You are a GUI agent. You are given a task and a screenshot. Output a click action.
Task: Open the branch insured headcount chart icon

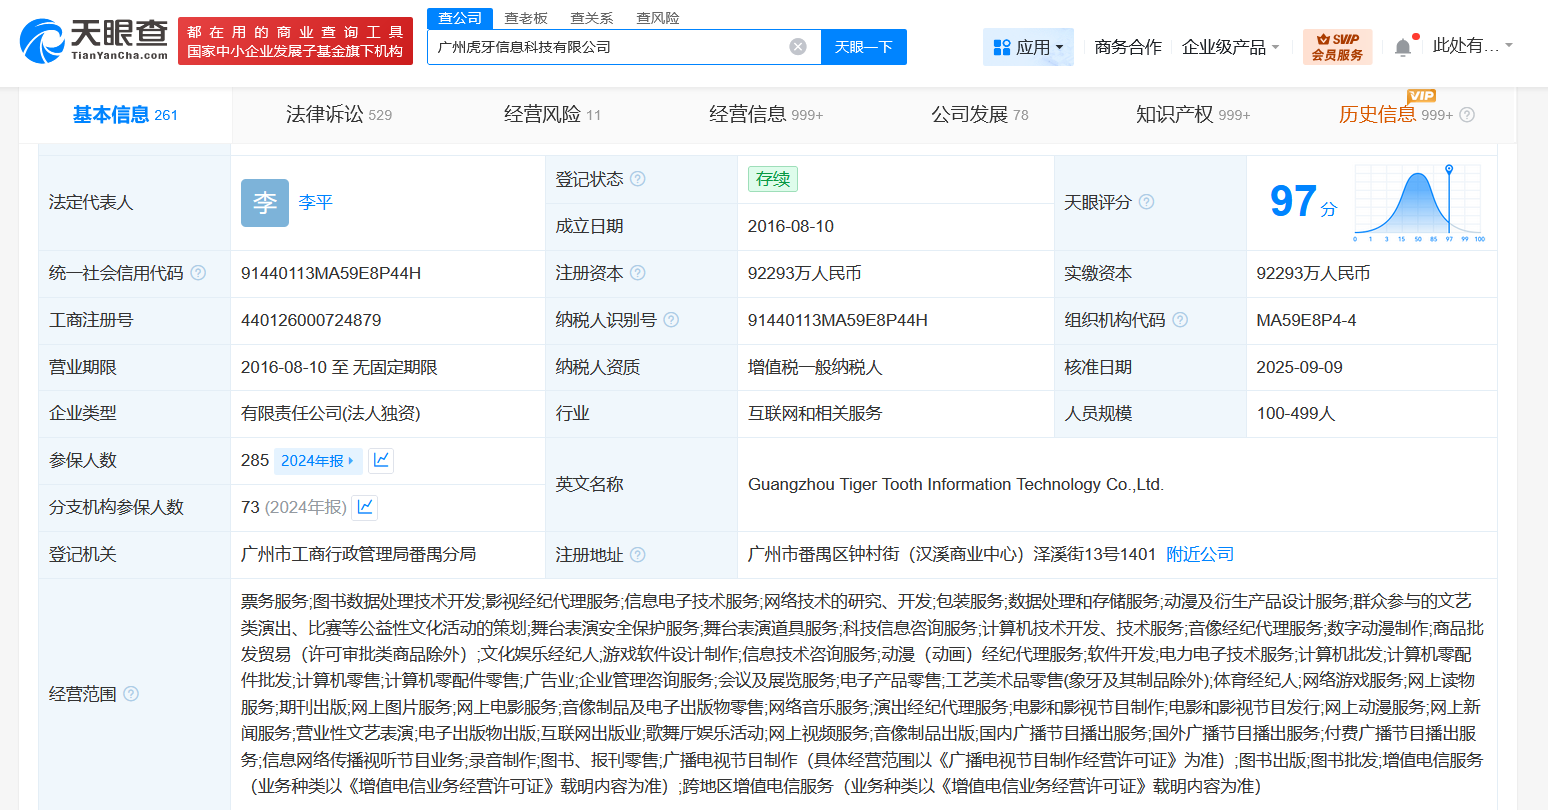point(365,507)
